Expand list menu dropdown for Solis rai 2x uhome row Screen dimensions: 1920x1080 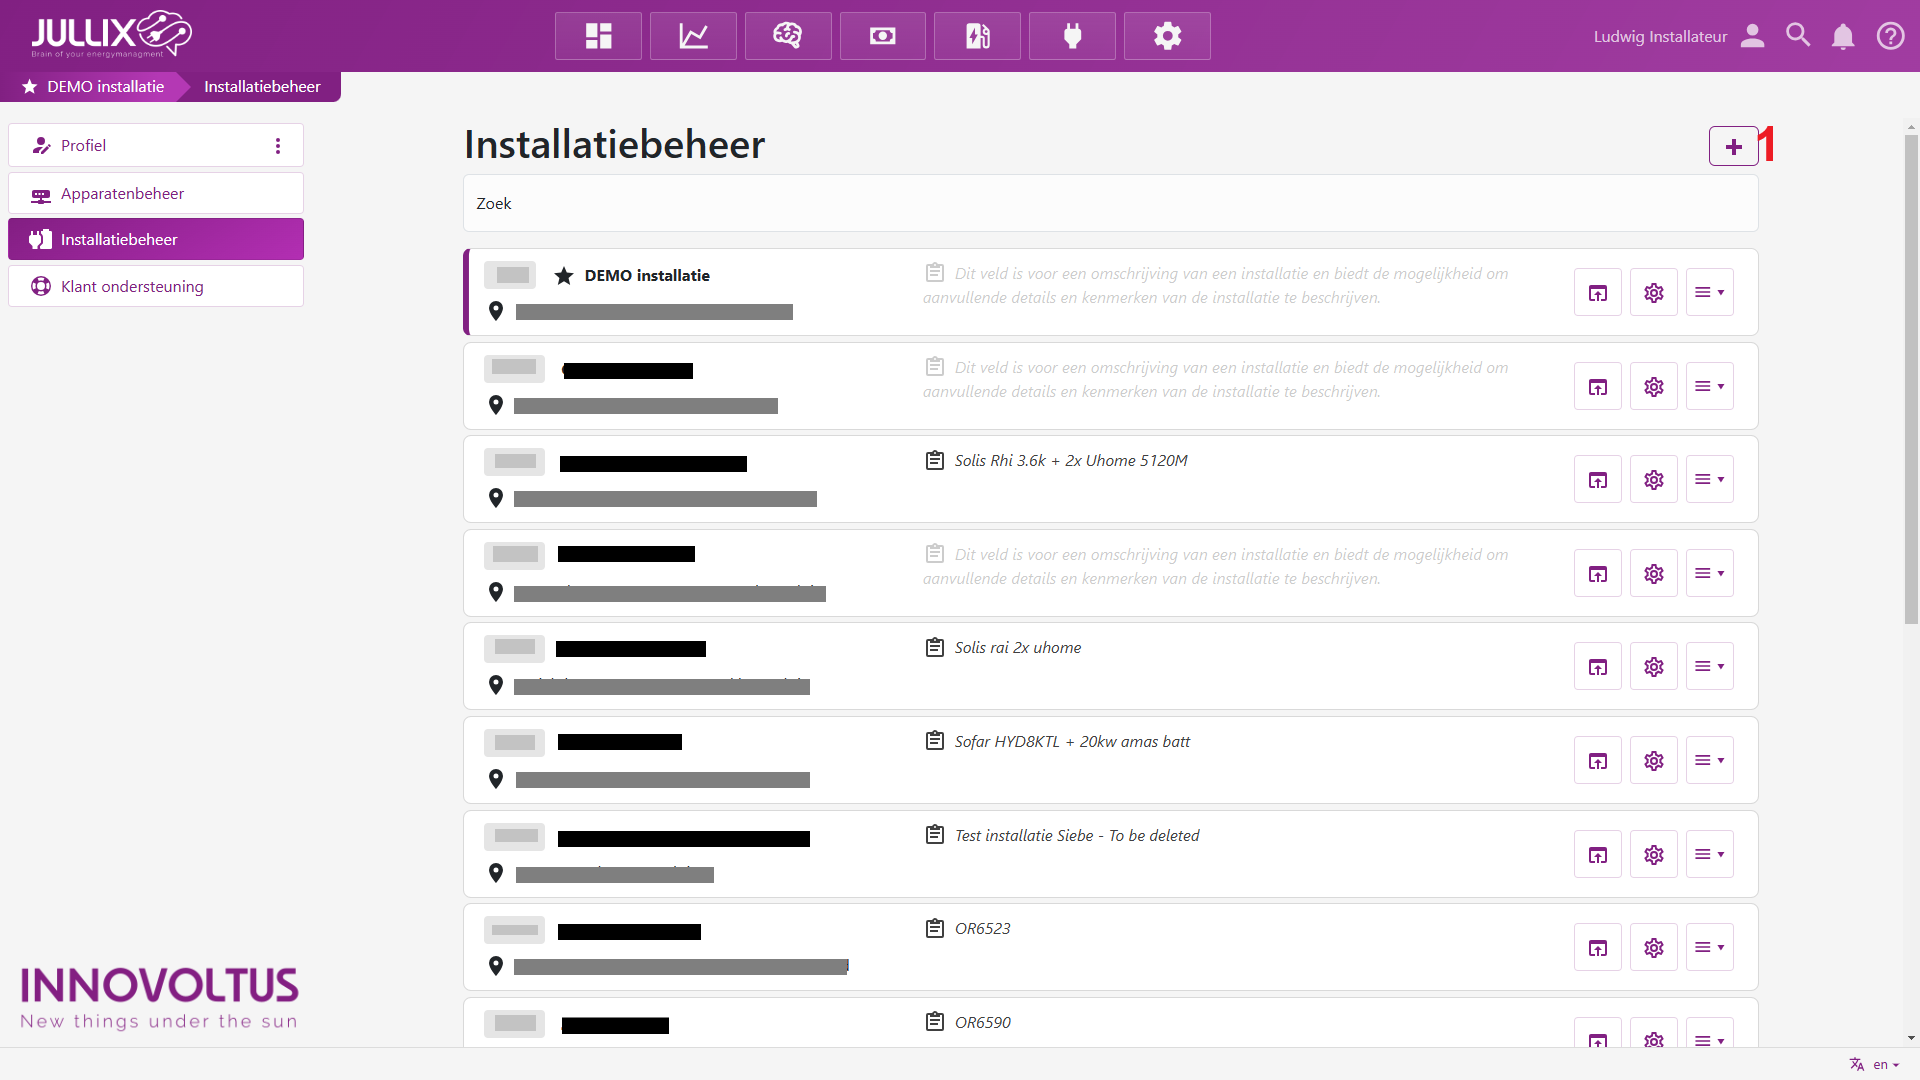pos(1709,667)
